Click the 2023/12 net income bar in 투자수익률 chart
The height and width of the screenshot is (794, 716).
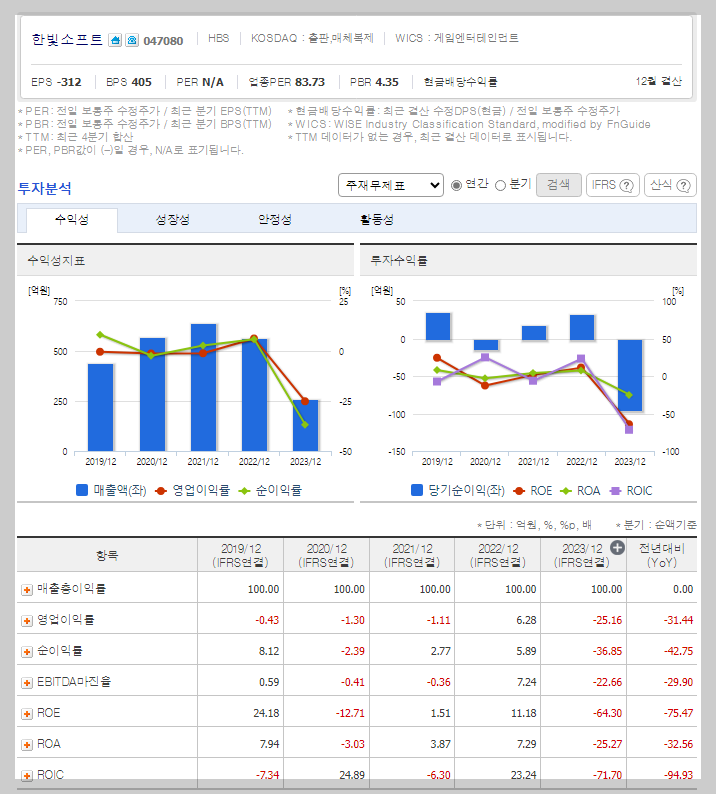(630, 375)
